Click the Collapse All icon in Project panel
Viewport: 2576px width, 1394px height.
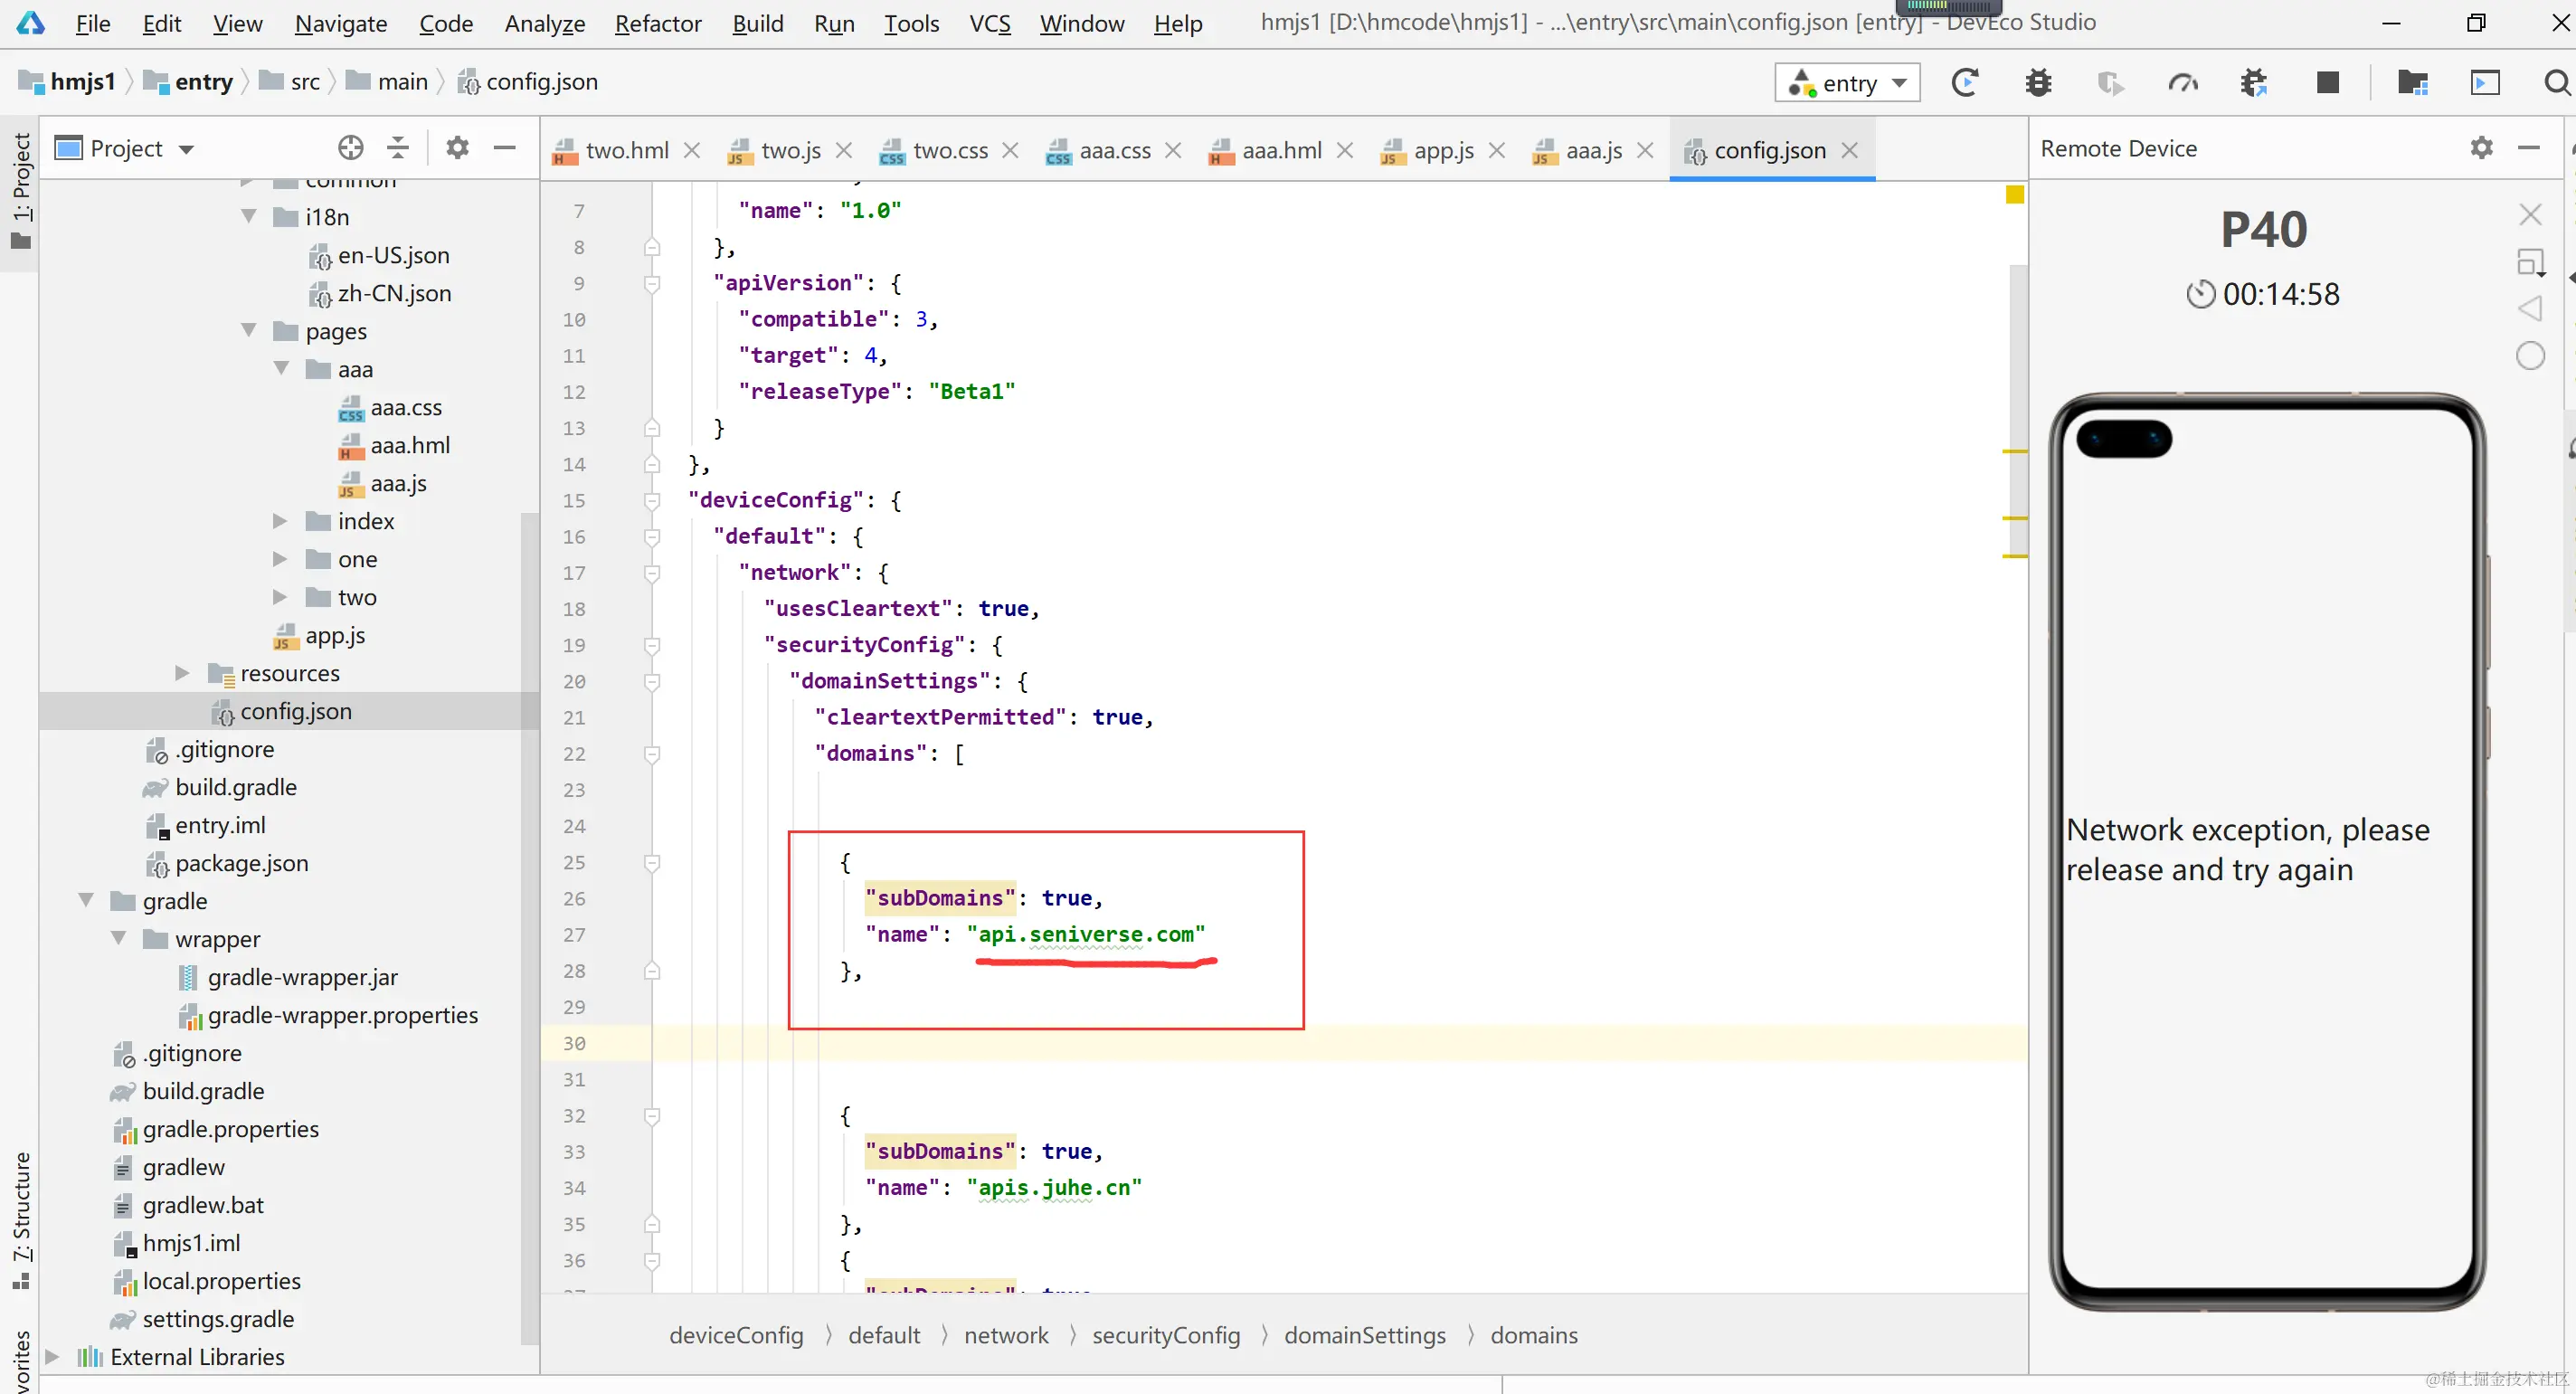[x=398, y=148]
